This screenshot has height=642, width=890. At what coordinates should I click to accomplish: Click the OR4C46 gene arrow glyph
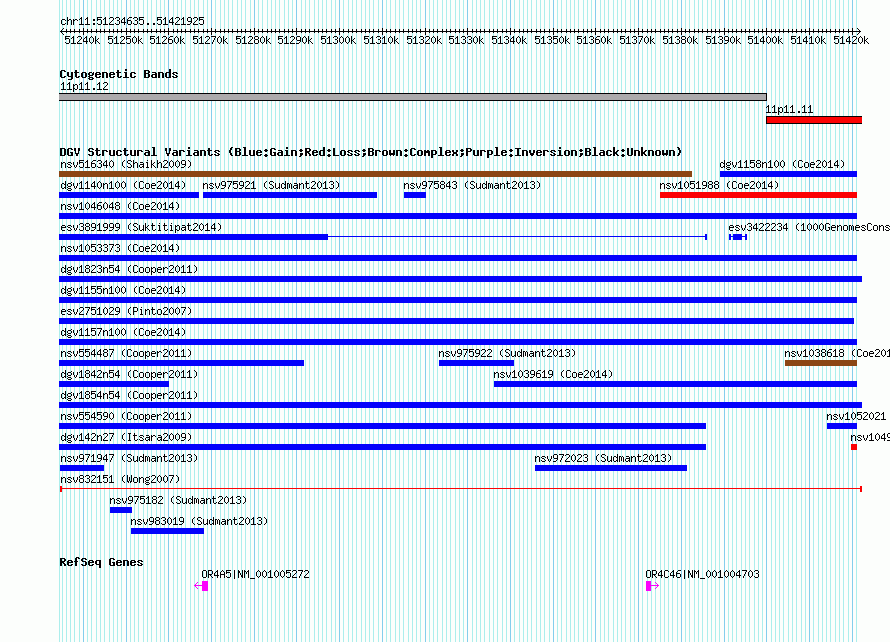[x=652, y=586]
